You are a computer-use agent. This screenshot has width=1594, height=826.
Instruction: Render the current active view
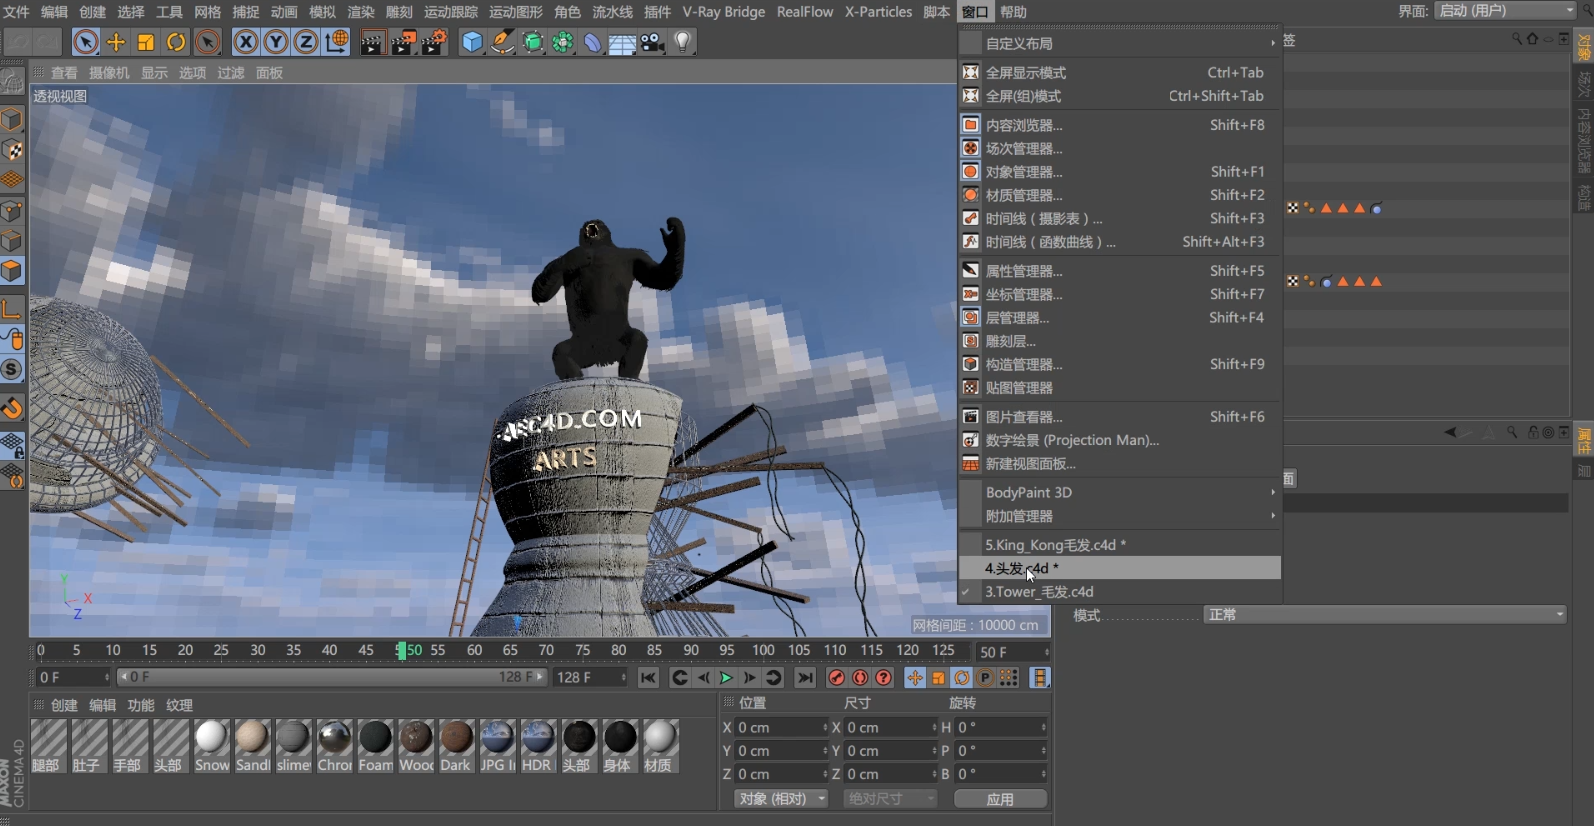point(373,42)
